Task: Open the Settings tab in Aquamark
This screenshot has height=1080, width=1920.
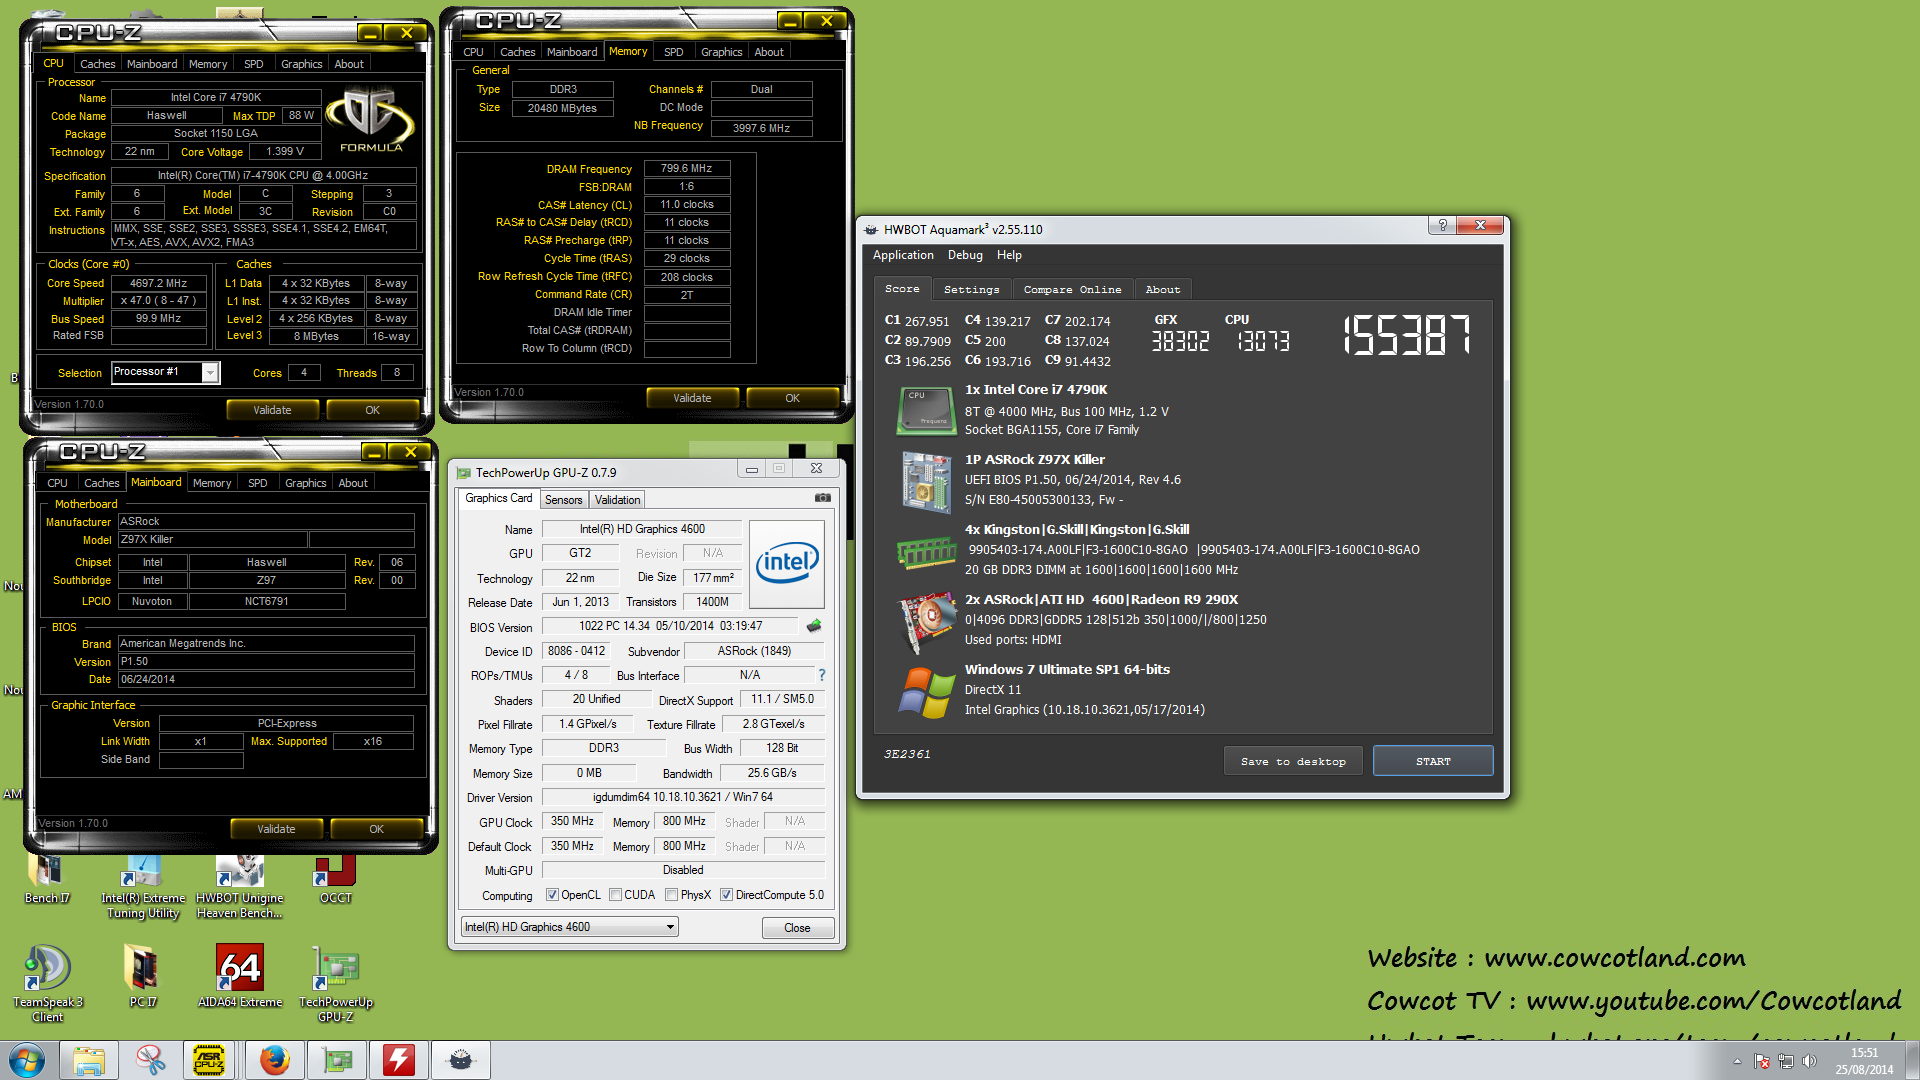Action: tap(972, 289)
